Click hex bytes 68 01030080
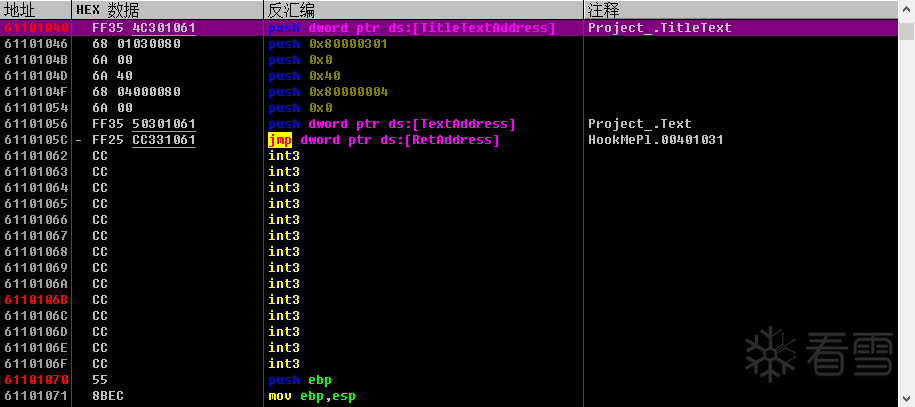 point(137,44)
